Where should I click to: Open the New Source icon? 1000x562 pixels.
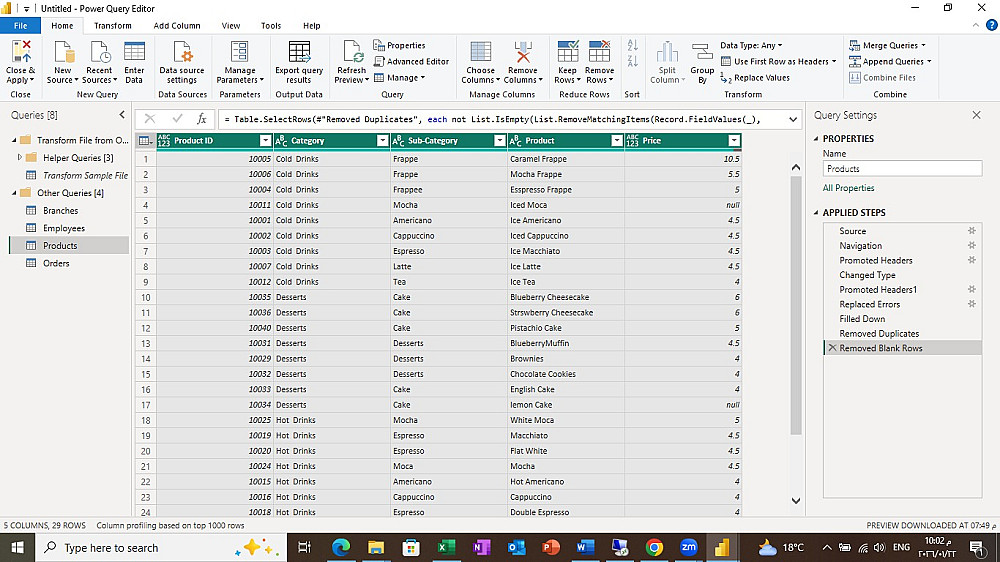click(x=63, y=52)
